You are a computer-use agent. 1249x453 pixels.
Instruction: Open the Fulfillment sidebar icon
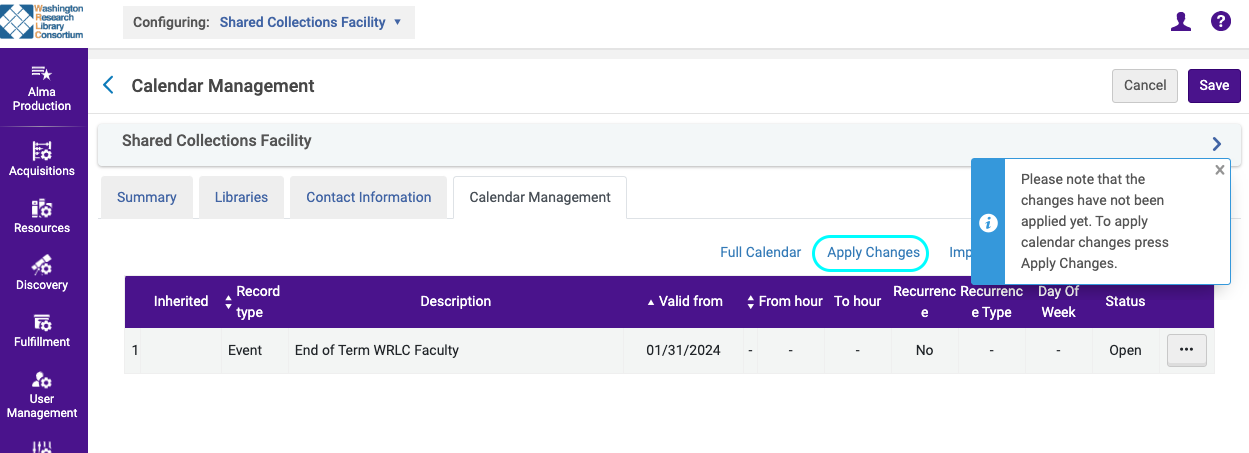click(x=42, y=322)
